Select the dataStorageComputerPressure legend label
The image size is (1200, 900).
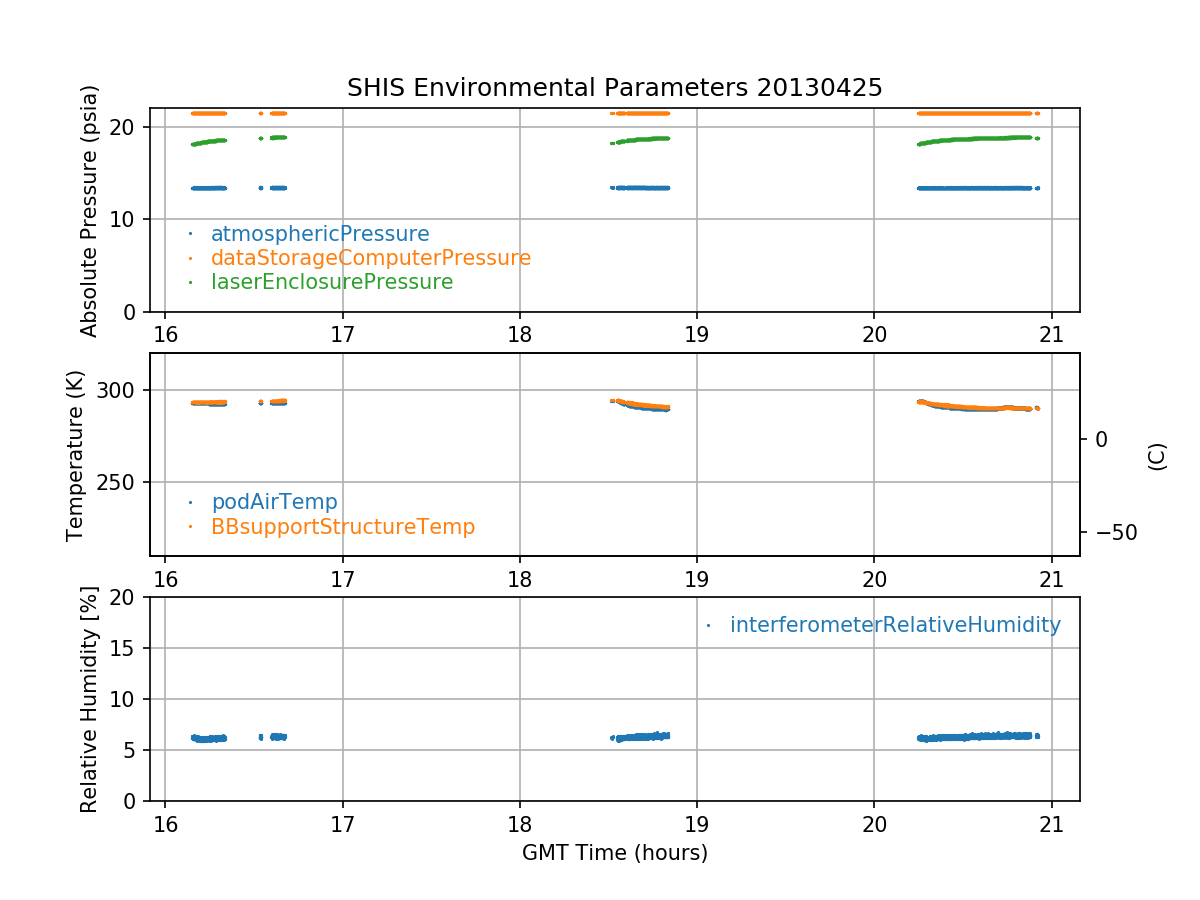(x=370, y=258)
